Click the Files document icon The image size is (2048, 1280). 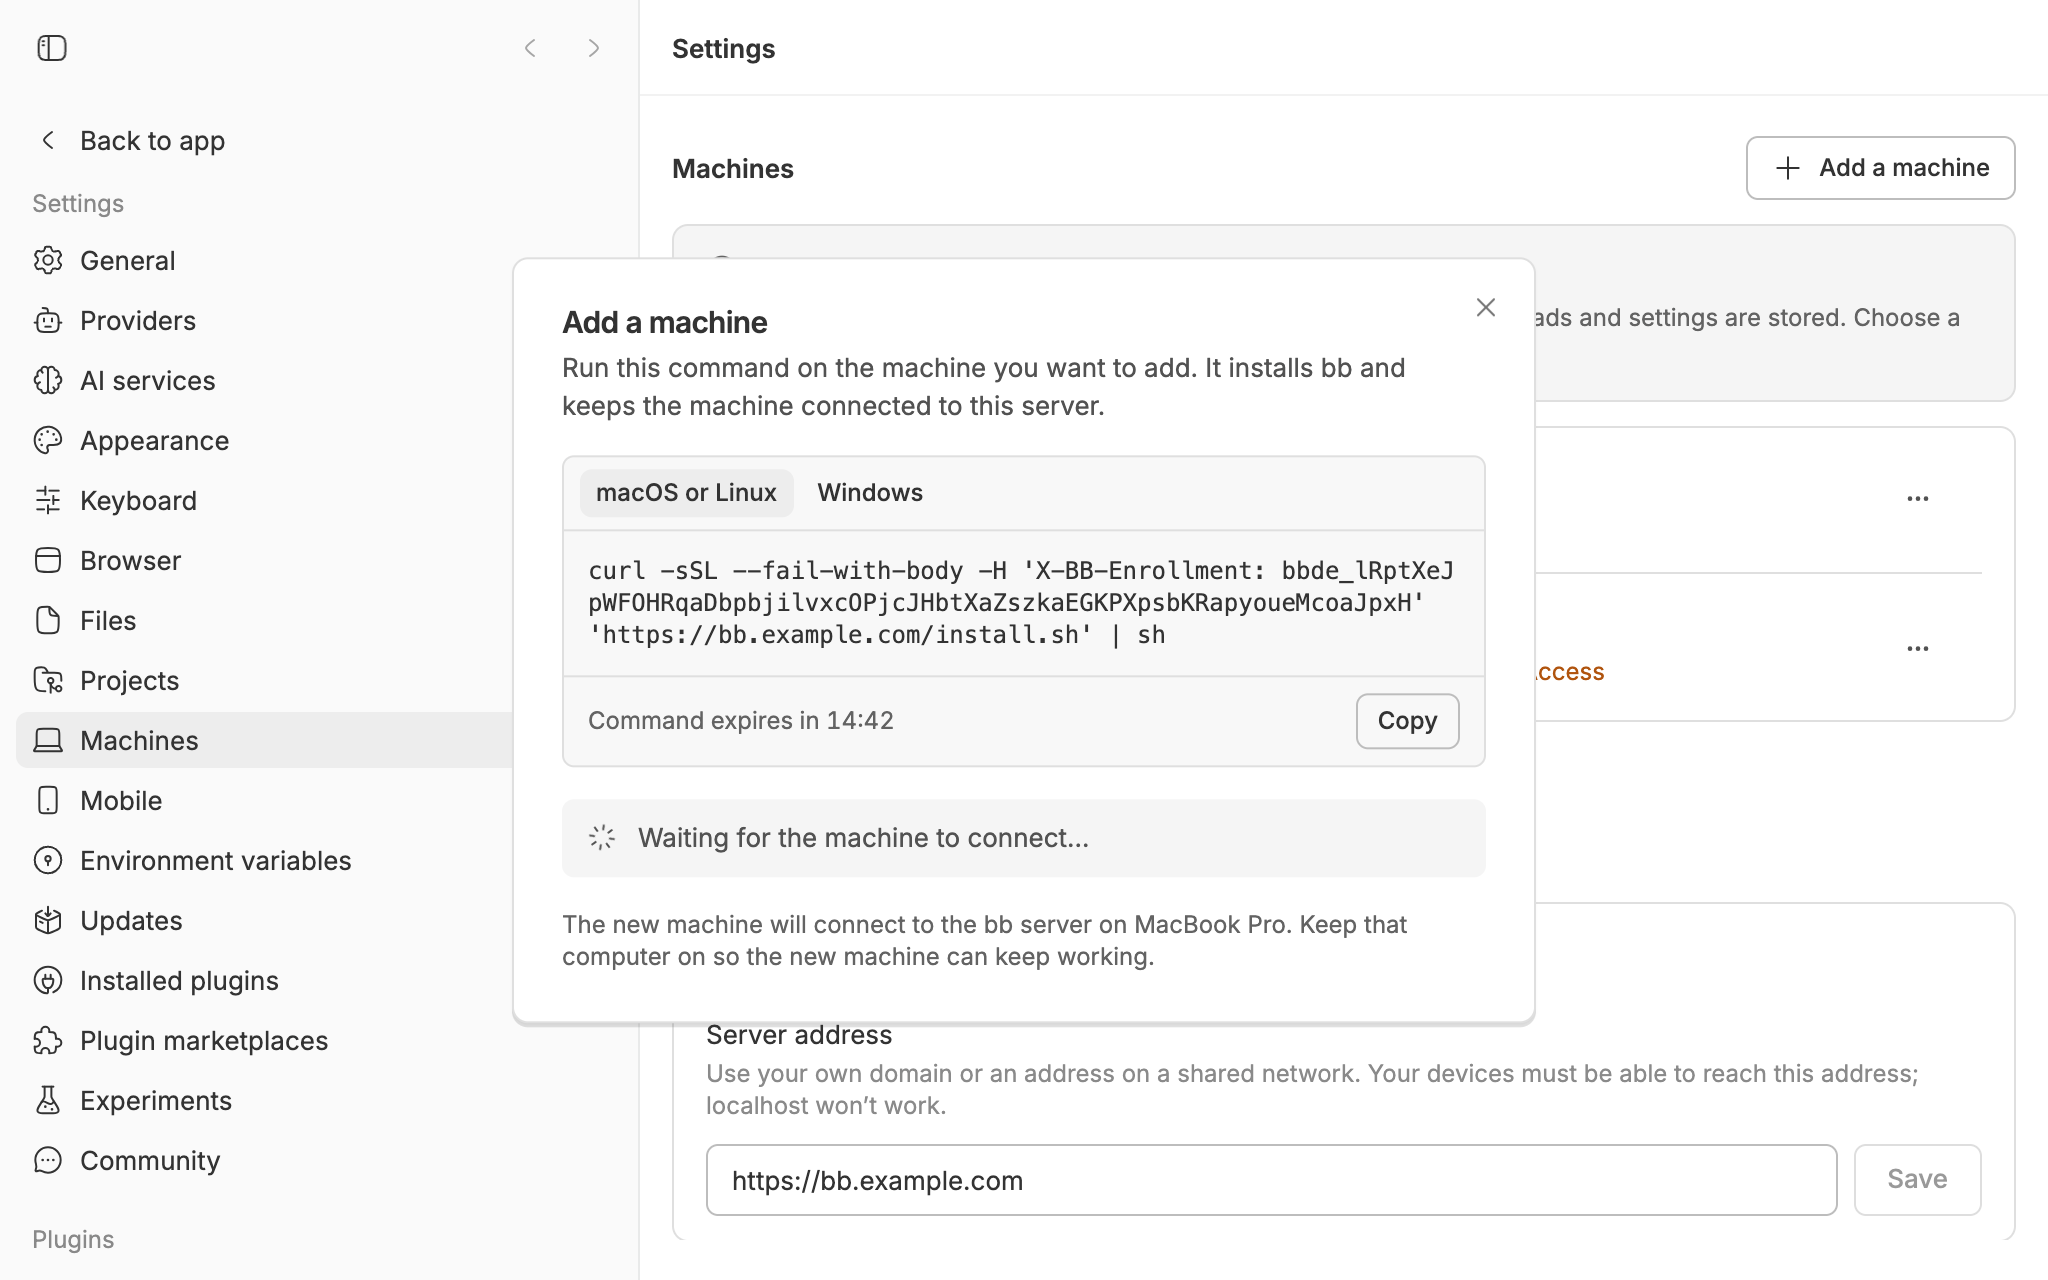click(x=48, y=620)
